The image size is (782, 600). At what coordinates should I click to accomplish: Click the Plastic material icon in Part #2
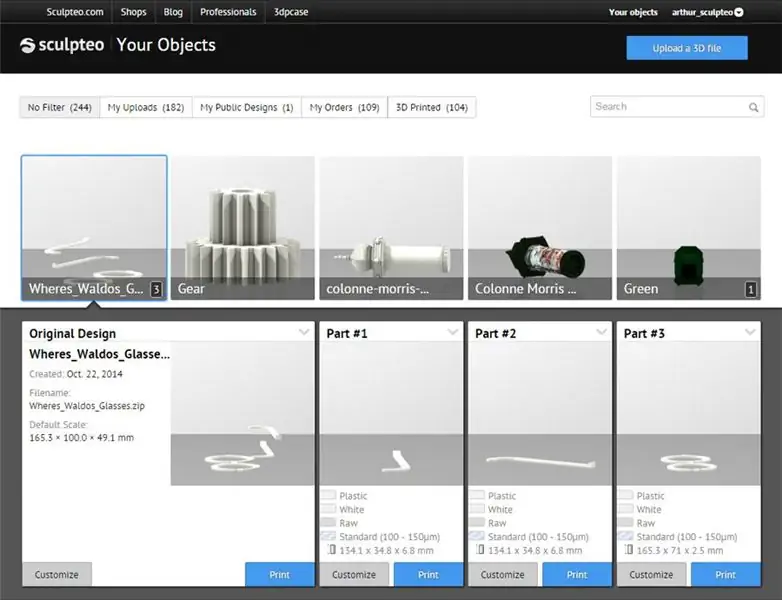tap(477, 495)
